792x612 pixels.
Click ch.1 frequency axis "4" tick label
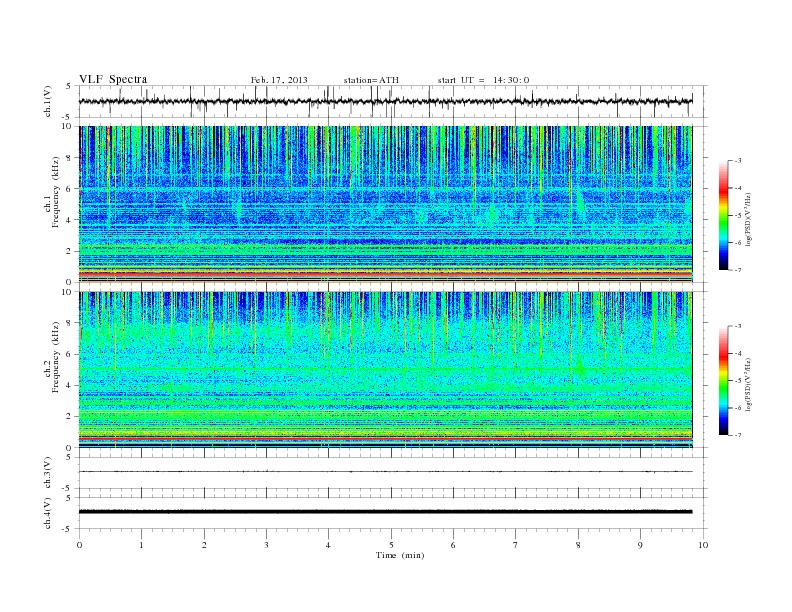click(x=69, y=220)
